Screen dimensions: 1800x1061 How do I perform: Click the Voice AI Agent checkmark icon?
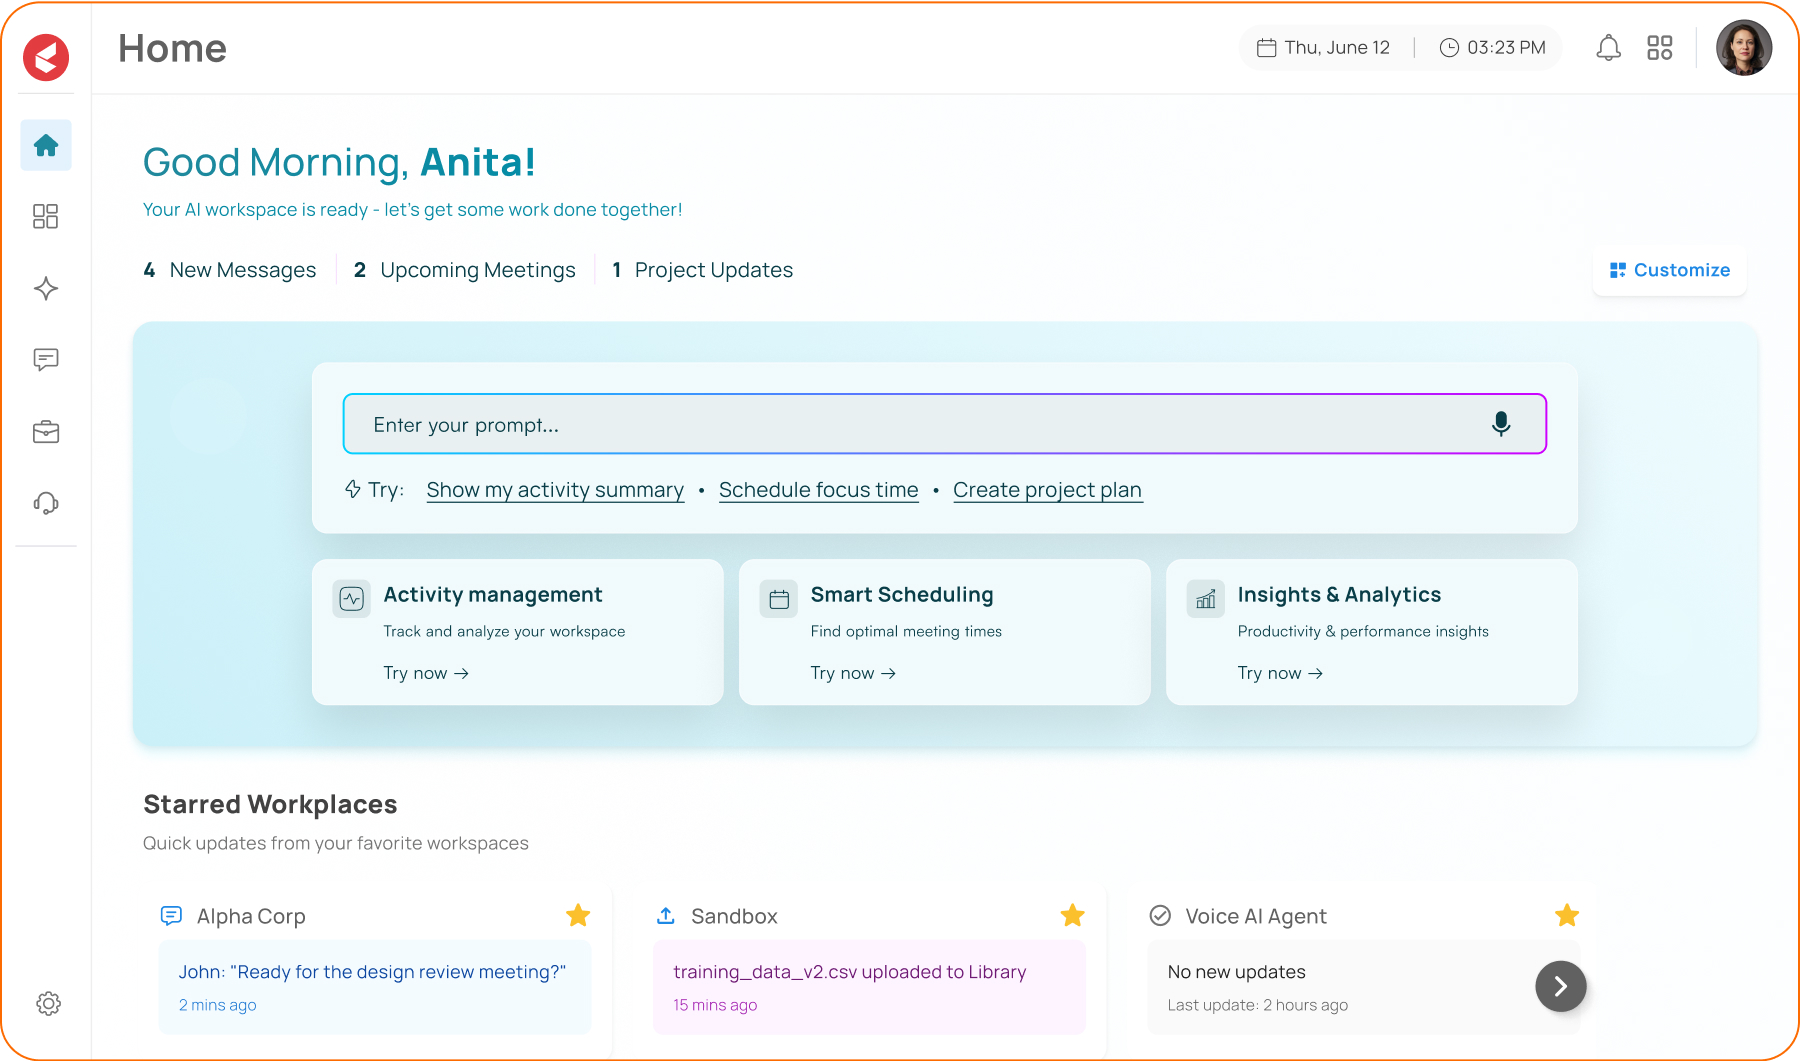pyautogui.click(x=1160, y=916)
